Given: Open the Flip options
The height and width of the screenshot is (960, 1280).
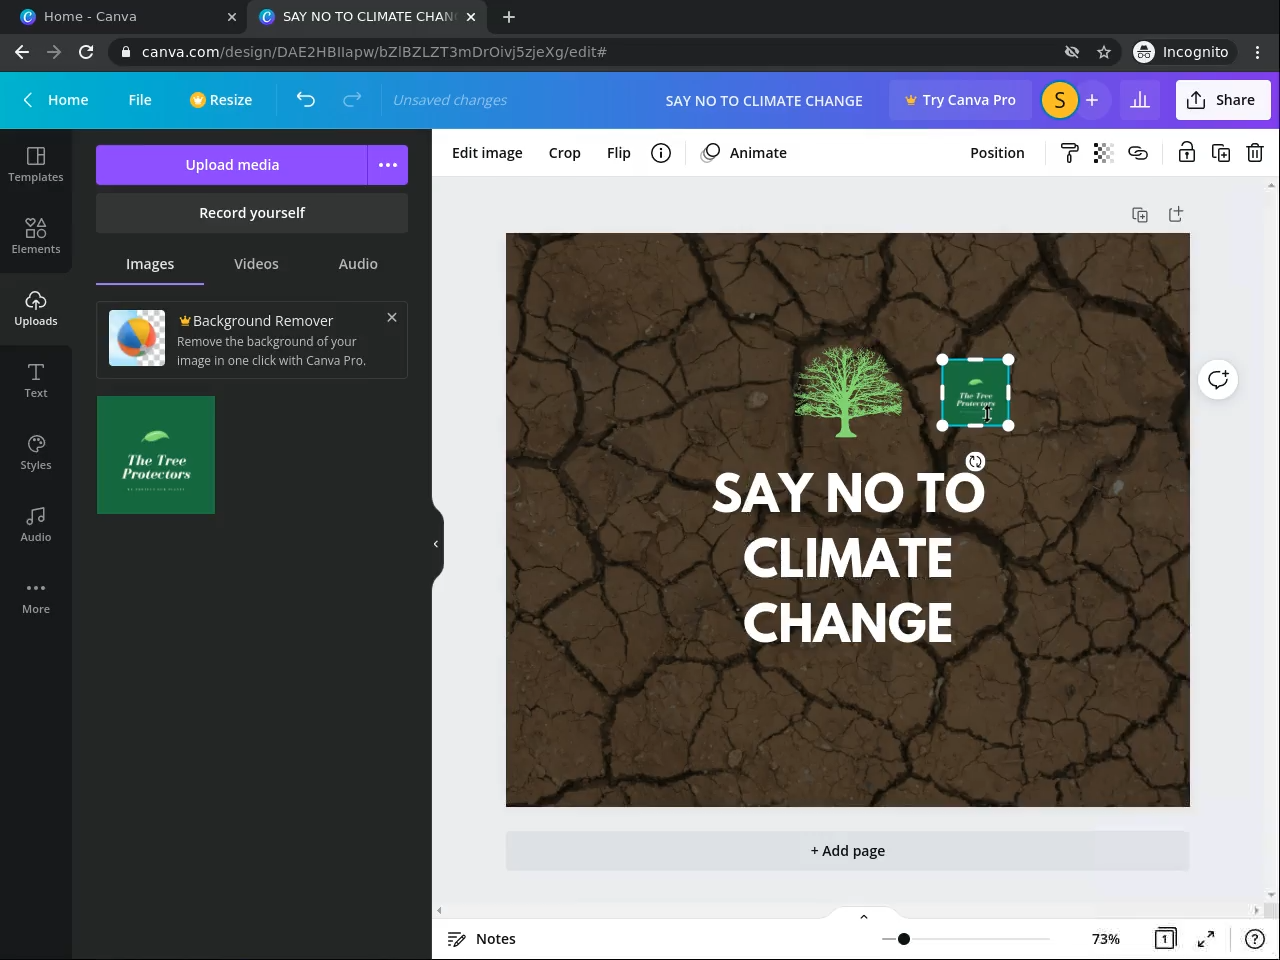Looking at the screenshot, I should pyautogui.click(x=619, y=153).
